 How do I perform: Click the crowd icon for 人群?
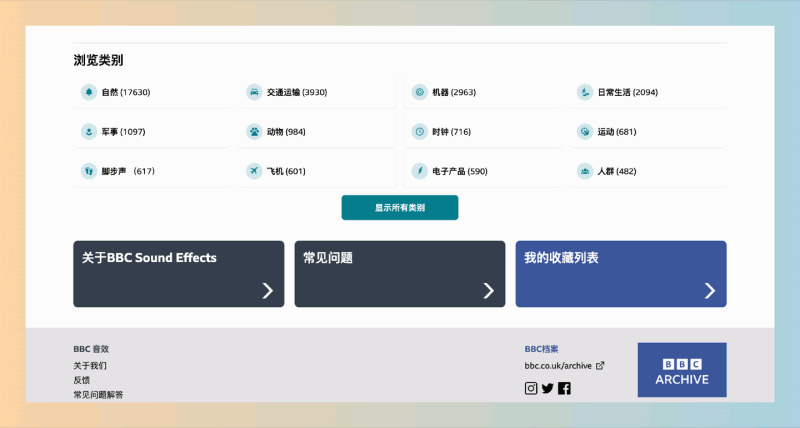tap(585, 171)
